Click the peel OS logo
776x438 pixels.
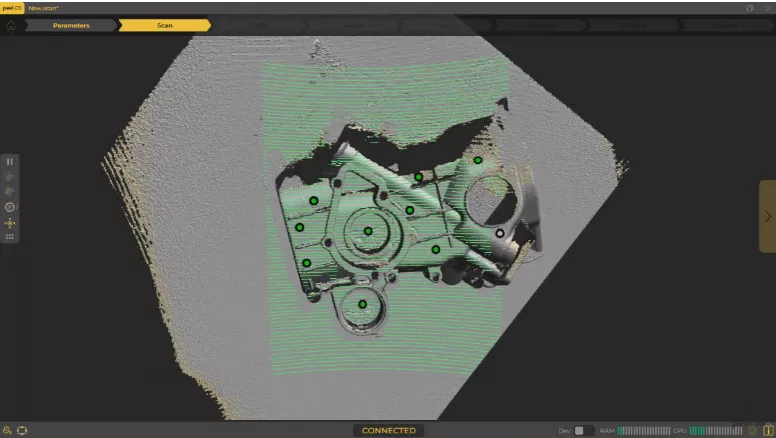(x=12, y=7)
